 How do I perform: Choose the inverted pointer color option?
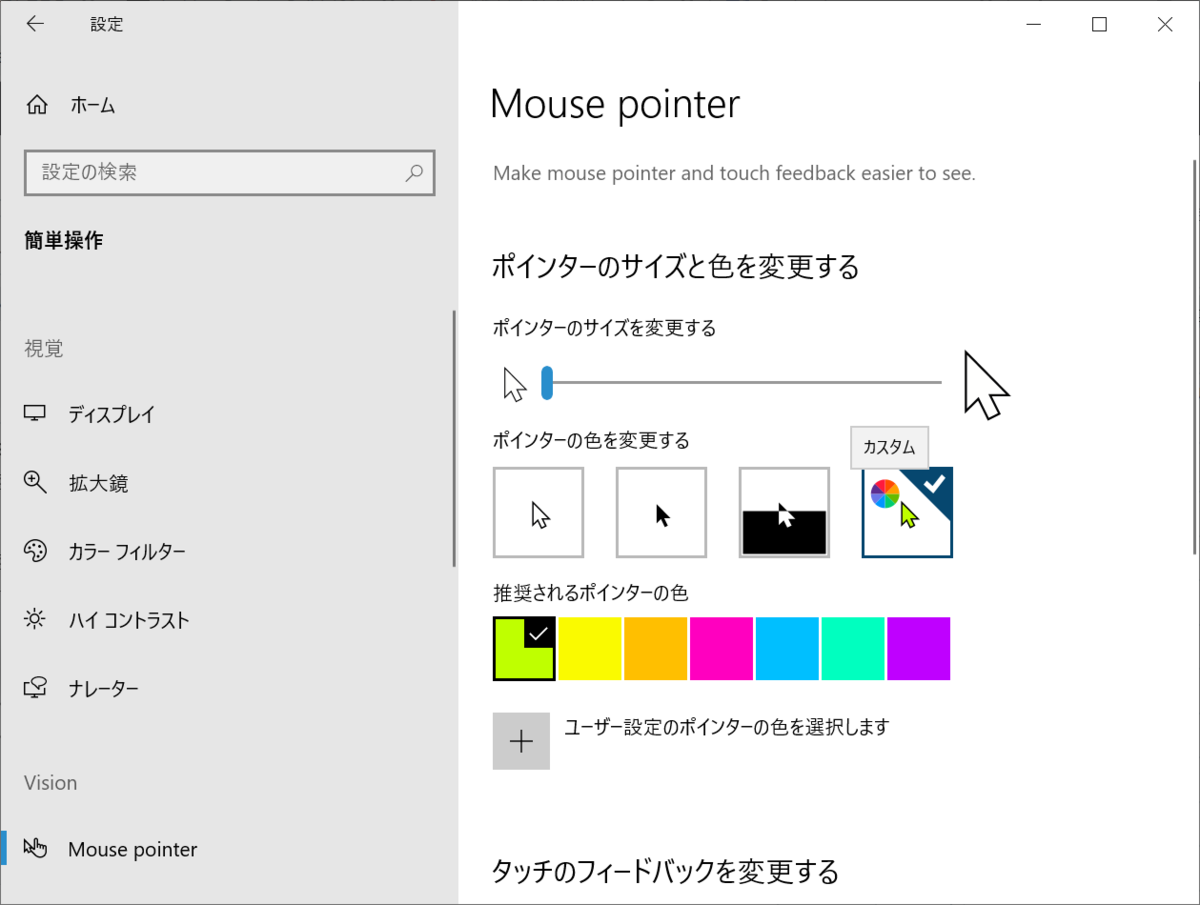click(x=784, y=512)
